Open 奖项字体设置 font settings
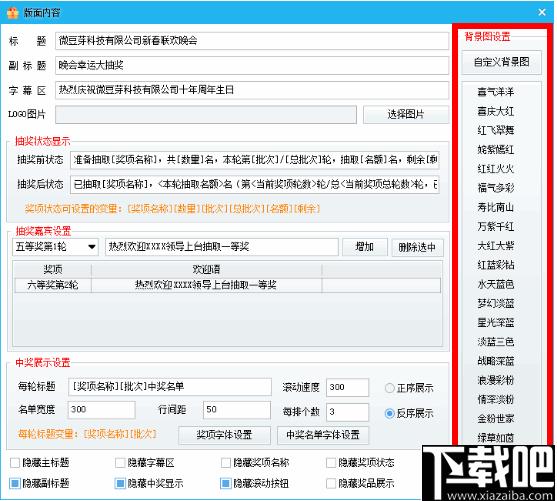This screenshot has height=501, width=557. tap(225, 435)
